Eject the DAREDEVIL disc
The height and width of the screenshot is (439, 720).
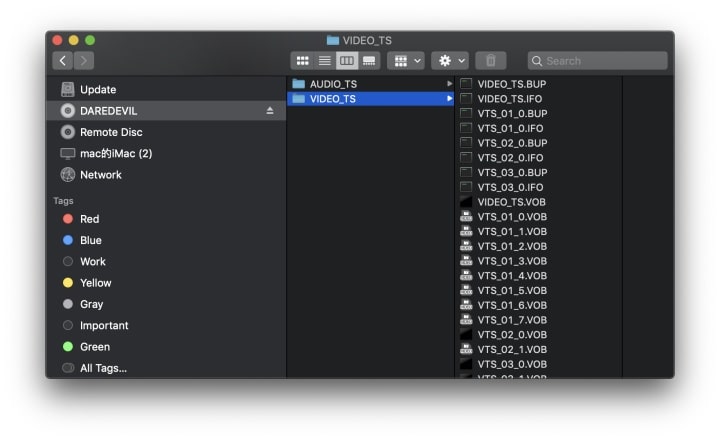(x=270, y=111)
